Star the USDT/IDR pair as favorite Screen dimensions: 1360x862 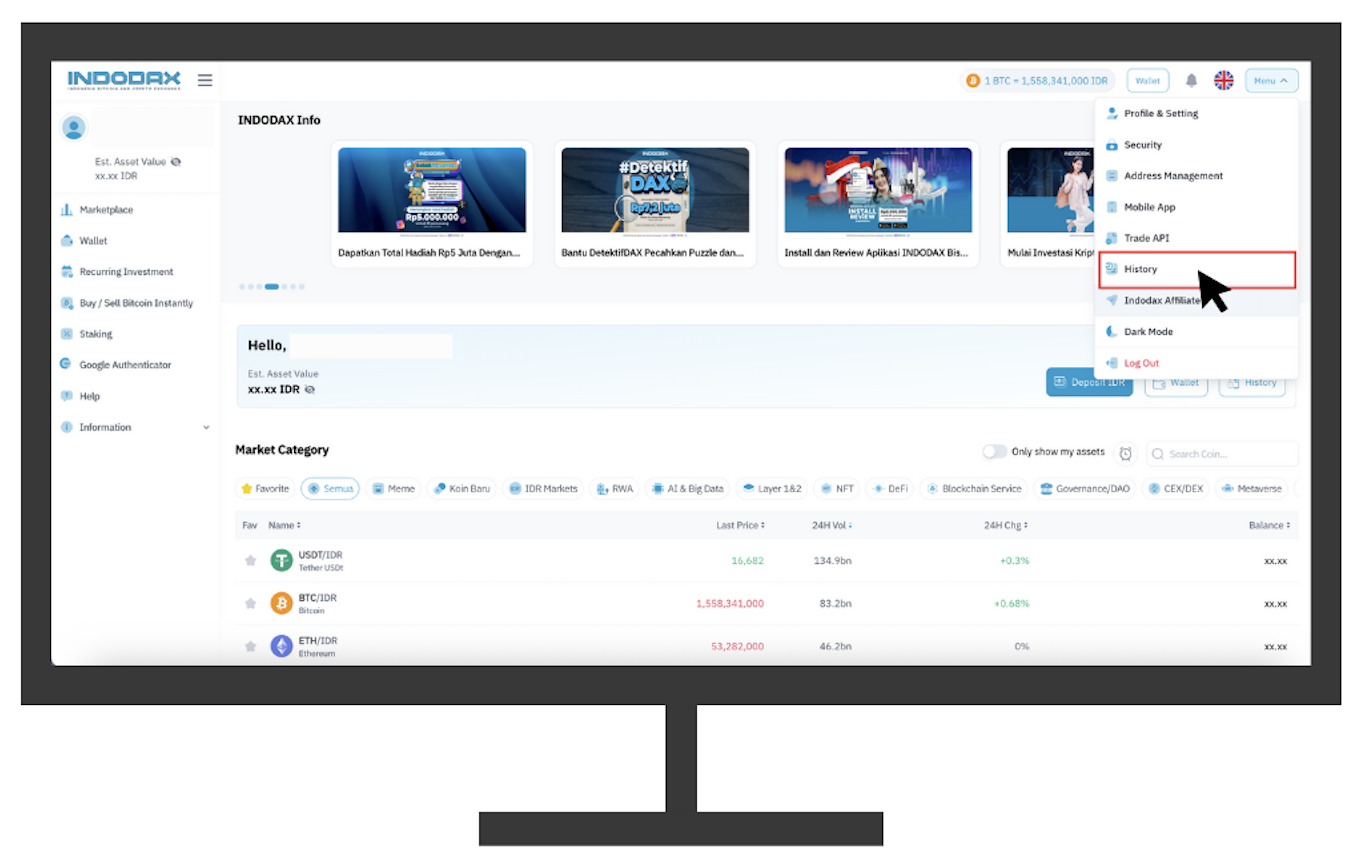(x=251, y=561)
